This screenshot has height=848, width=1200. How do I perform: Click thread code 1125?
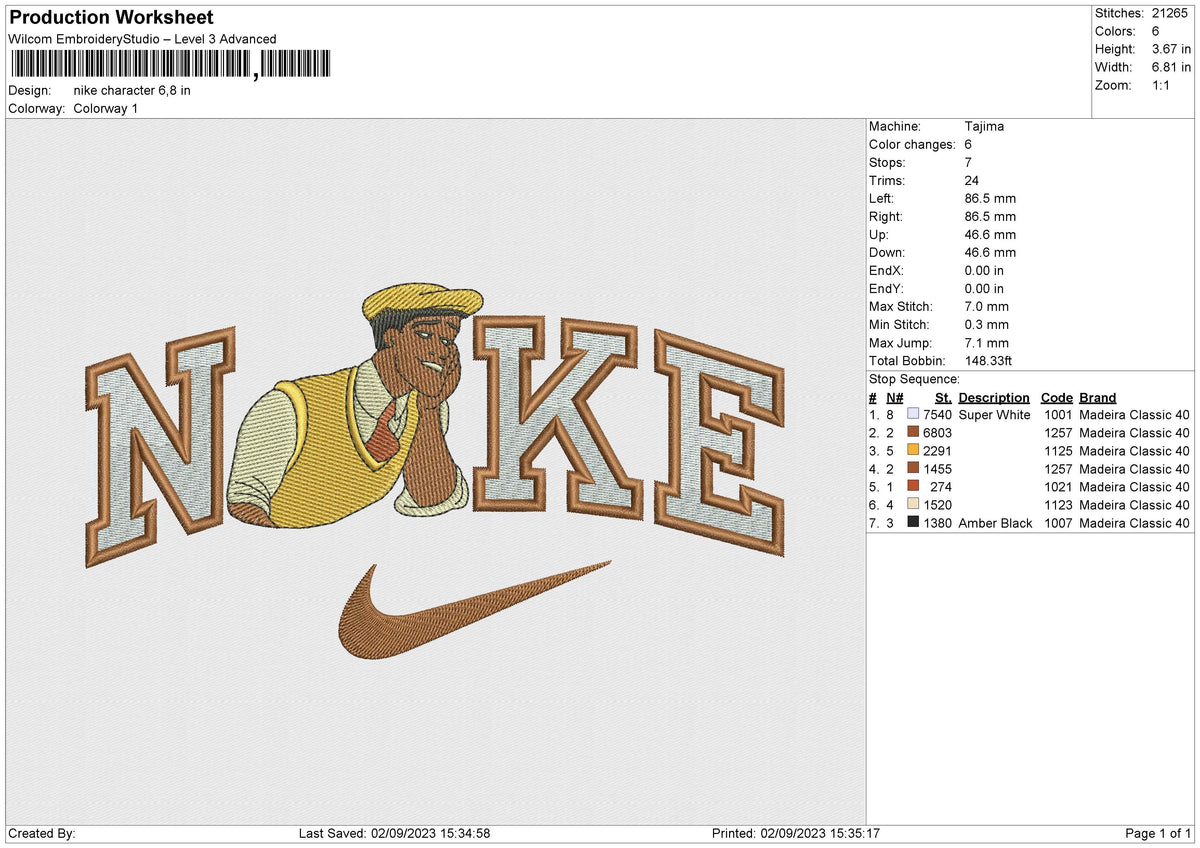click(x=1058, y=450)
